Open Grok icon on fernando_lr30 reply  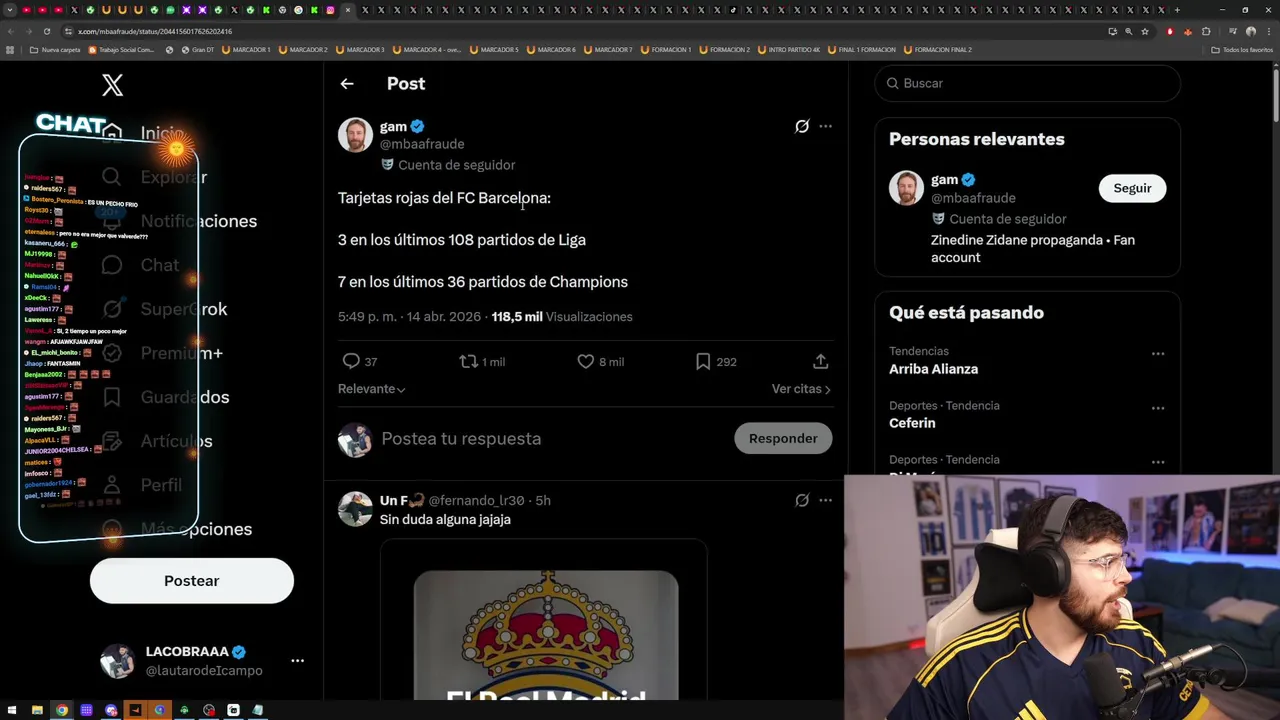pyautogui.click(x=802, y=500)
